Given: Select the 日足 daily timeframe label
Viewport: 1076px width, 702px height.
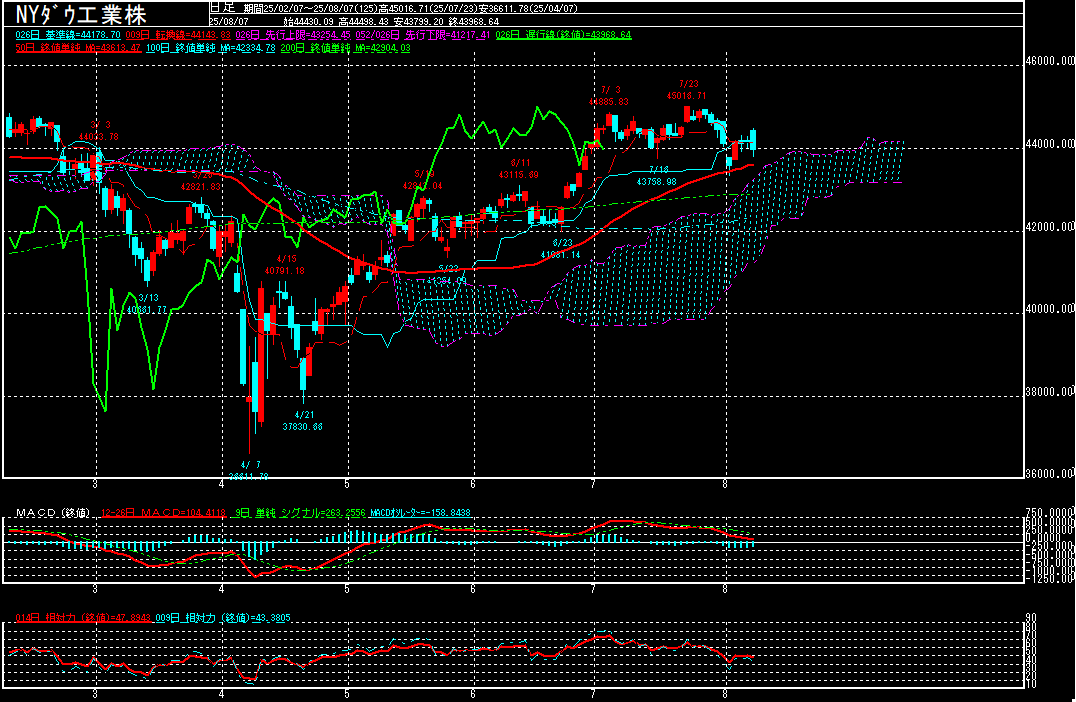Looking at the screenshot, I should pyautogui.click(x=222, y=8).
